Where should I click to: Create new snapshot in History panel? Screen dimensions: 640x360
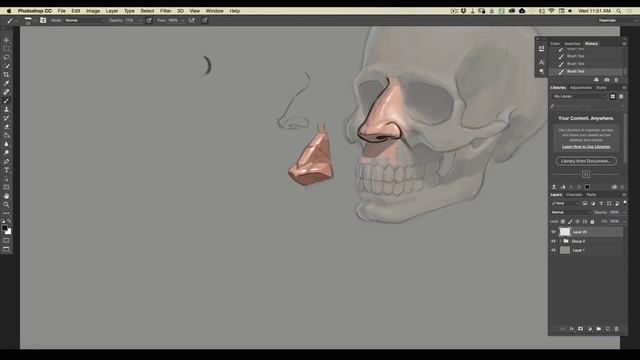[x=607, y=80]
